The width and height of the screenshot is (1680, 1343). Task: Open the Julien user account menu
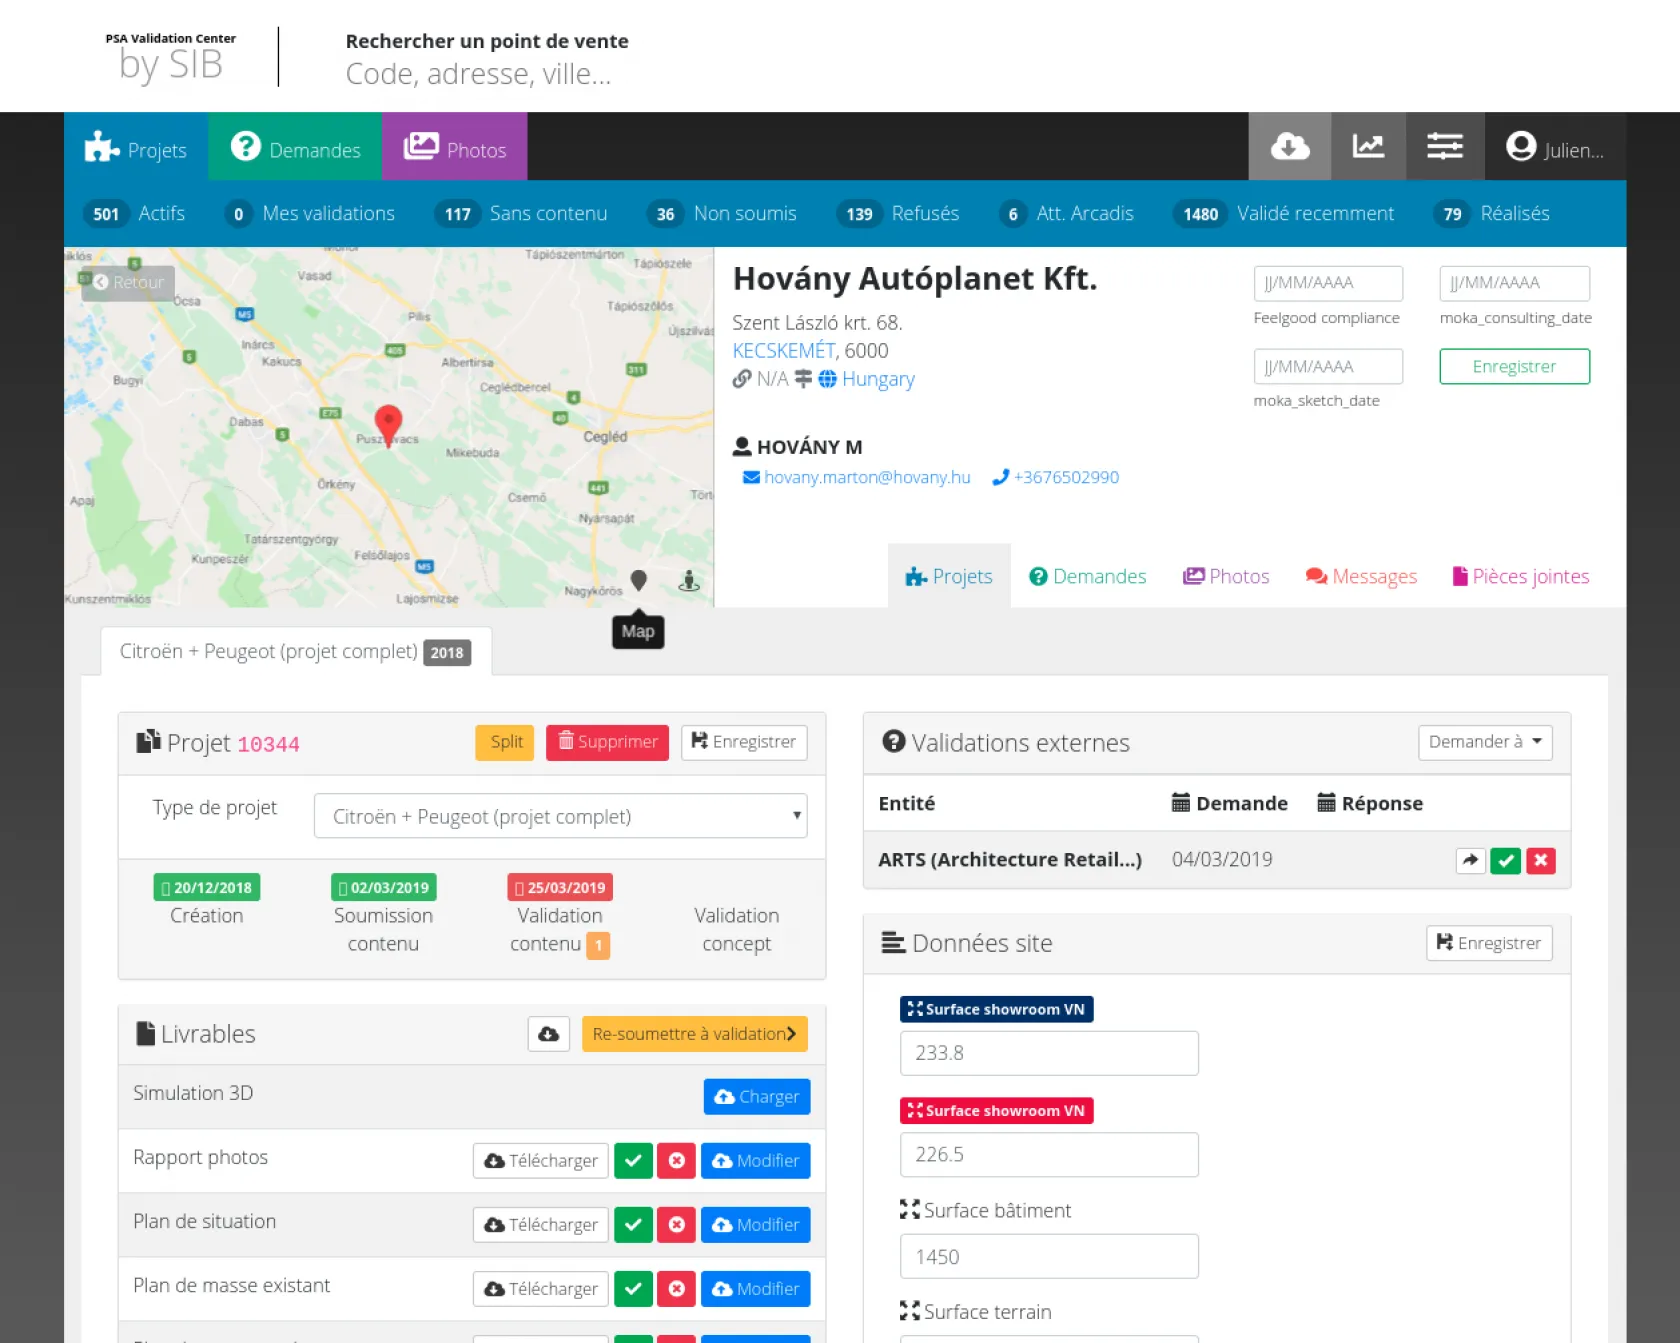[x=1554, y=148]
